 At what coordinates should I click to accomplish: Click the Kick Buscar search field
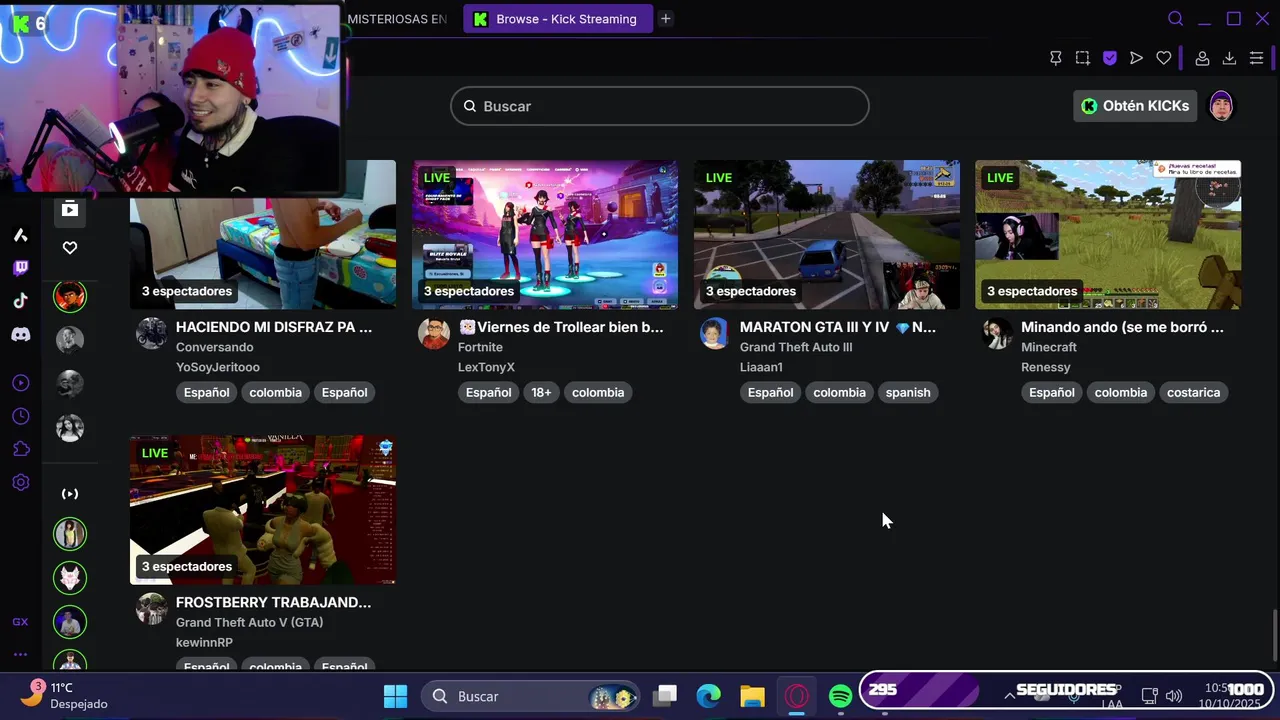(660, 106)
